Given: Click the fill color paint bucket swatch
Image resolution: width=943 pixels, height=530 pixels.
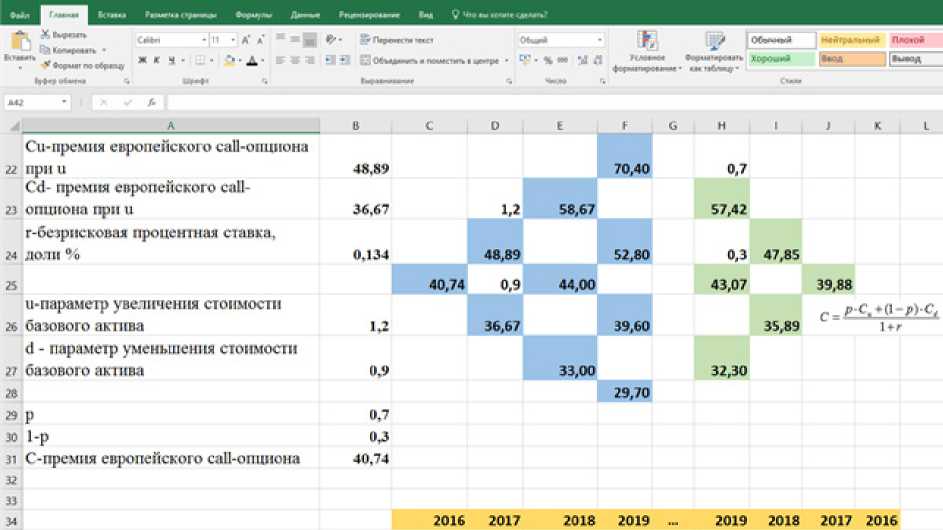Looking at the screenshot, I should 229,60.
